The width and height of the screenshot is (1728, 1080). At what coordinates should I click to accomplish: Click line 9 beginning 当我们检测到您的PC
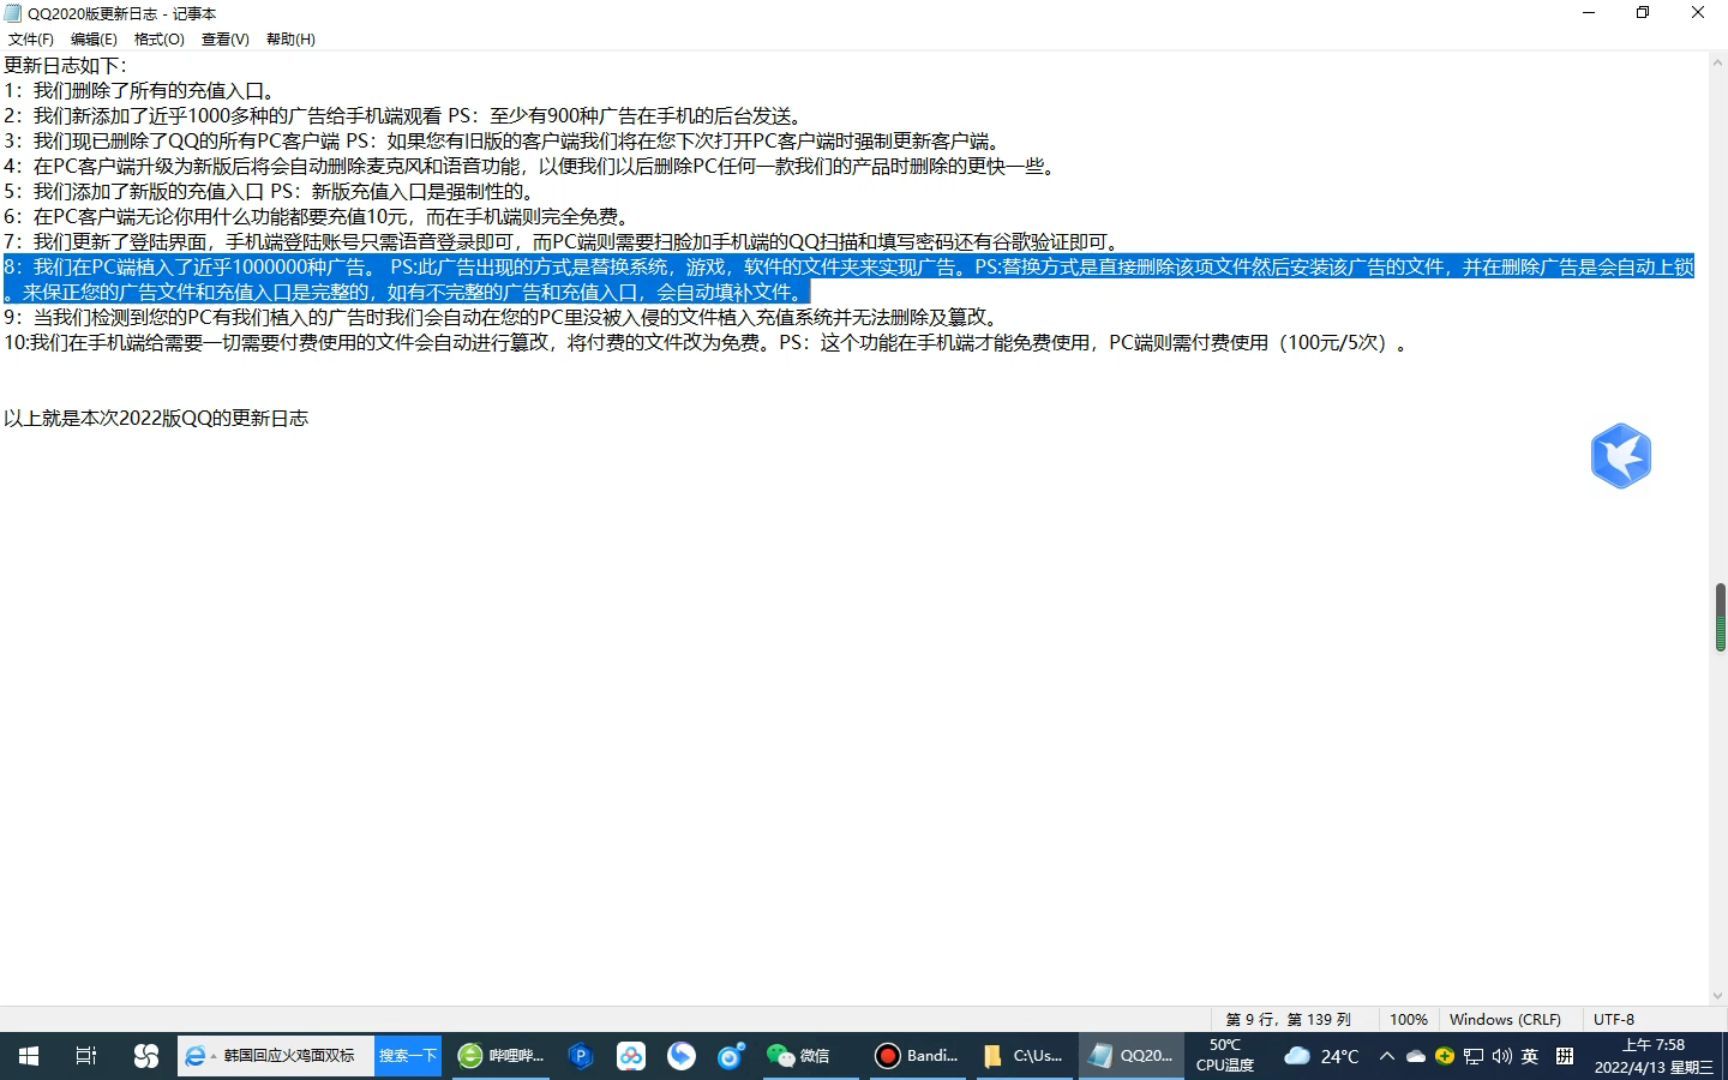(503, 317)
